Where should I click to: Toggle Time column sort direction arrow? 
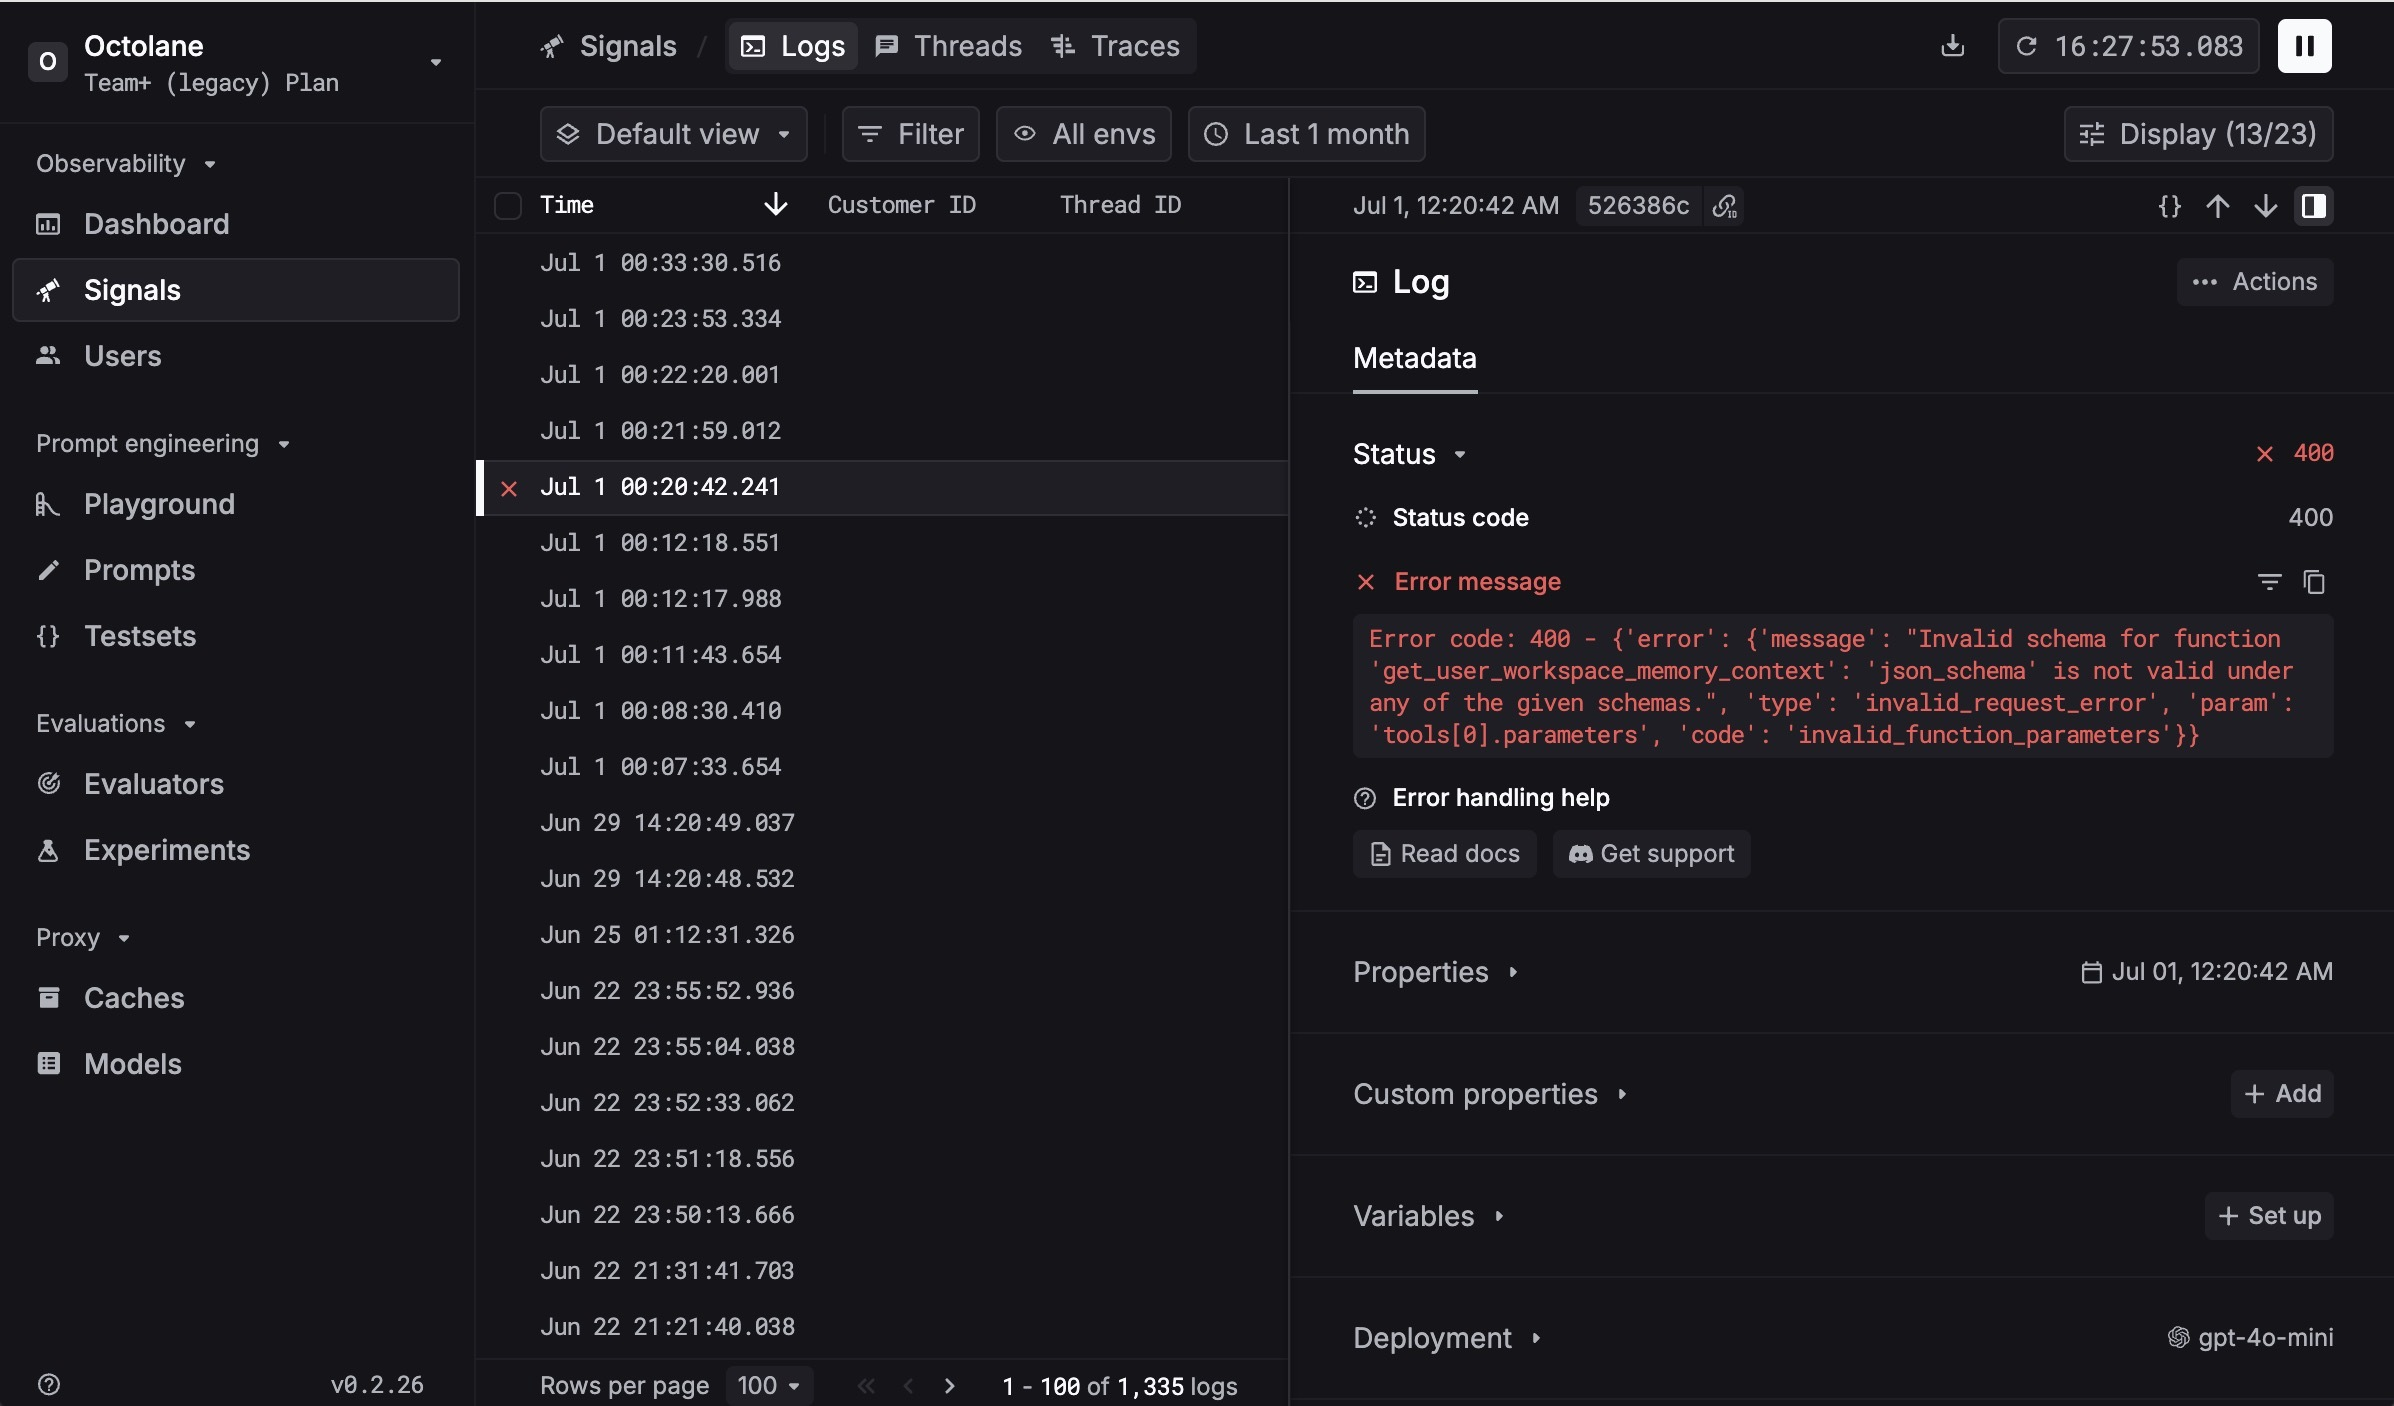click(x=775, y=205)
